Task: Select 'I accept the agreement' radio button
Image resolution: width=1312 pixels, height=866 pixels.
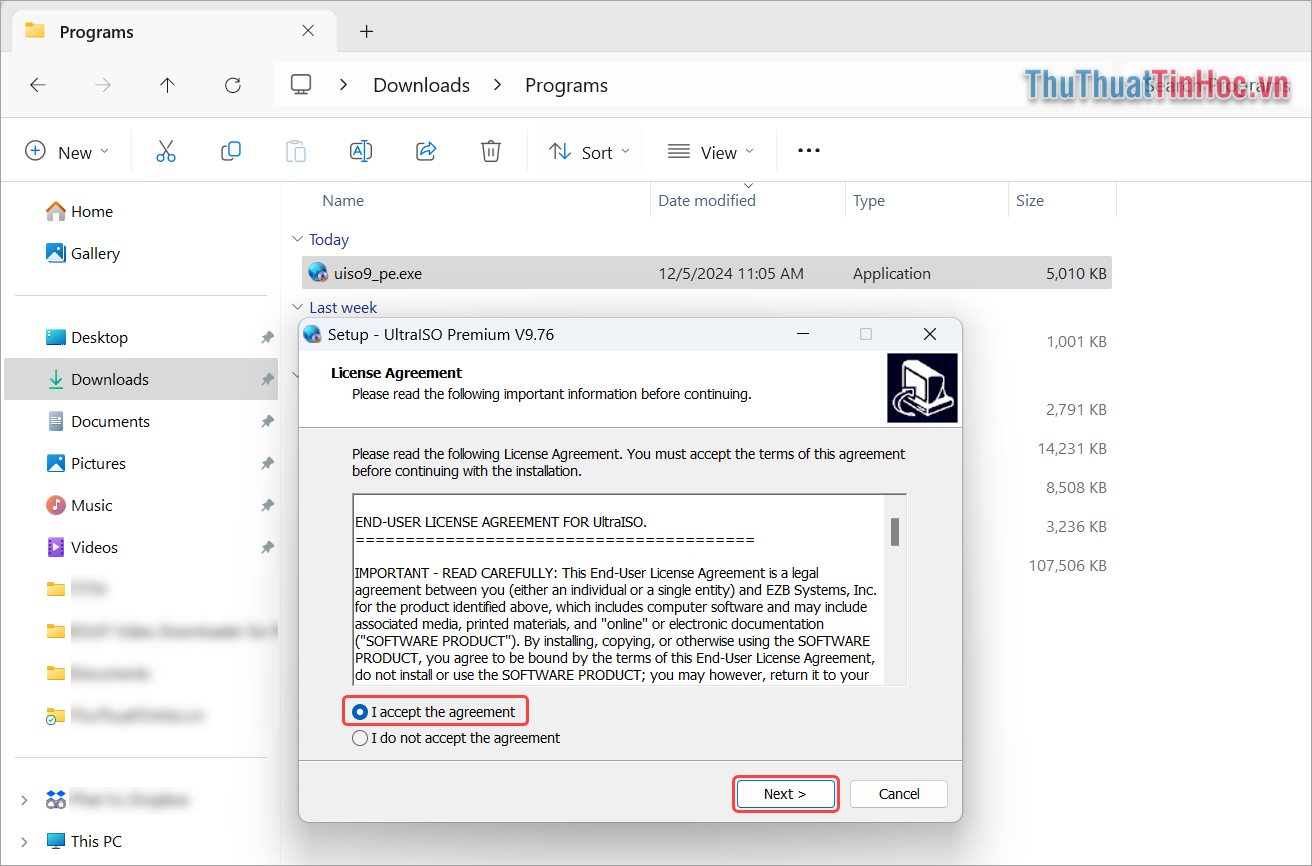Action: coord(360,712)
